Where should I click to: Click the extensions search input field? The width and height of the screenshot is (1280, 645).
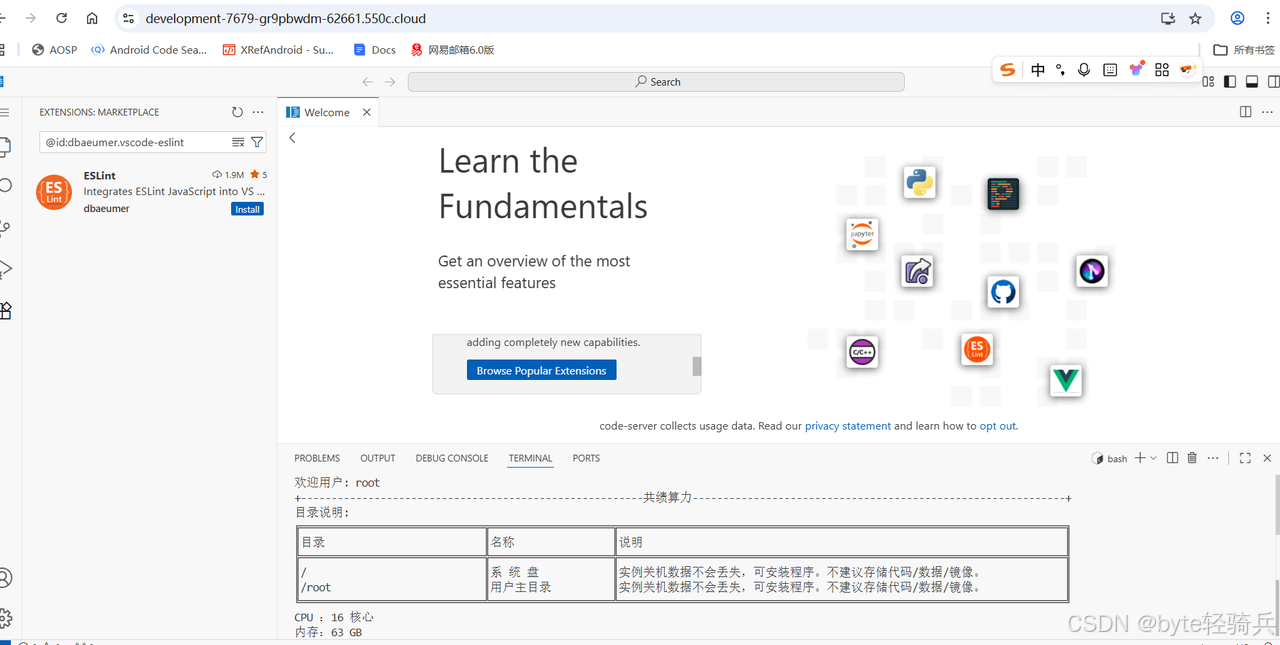[135, 142]
